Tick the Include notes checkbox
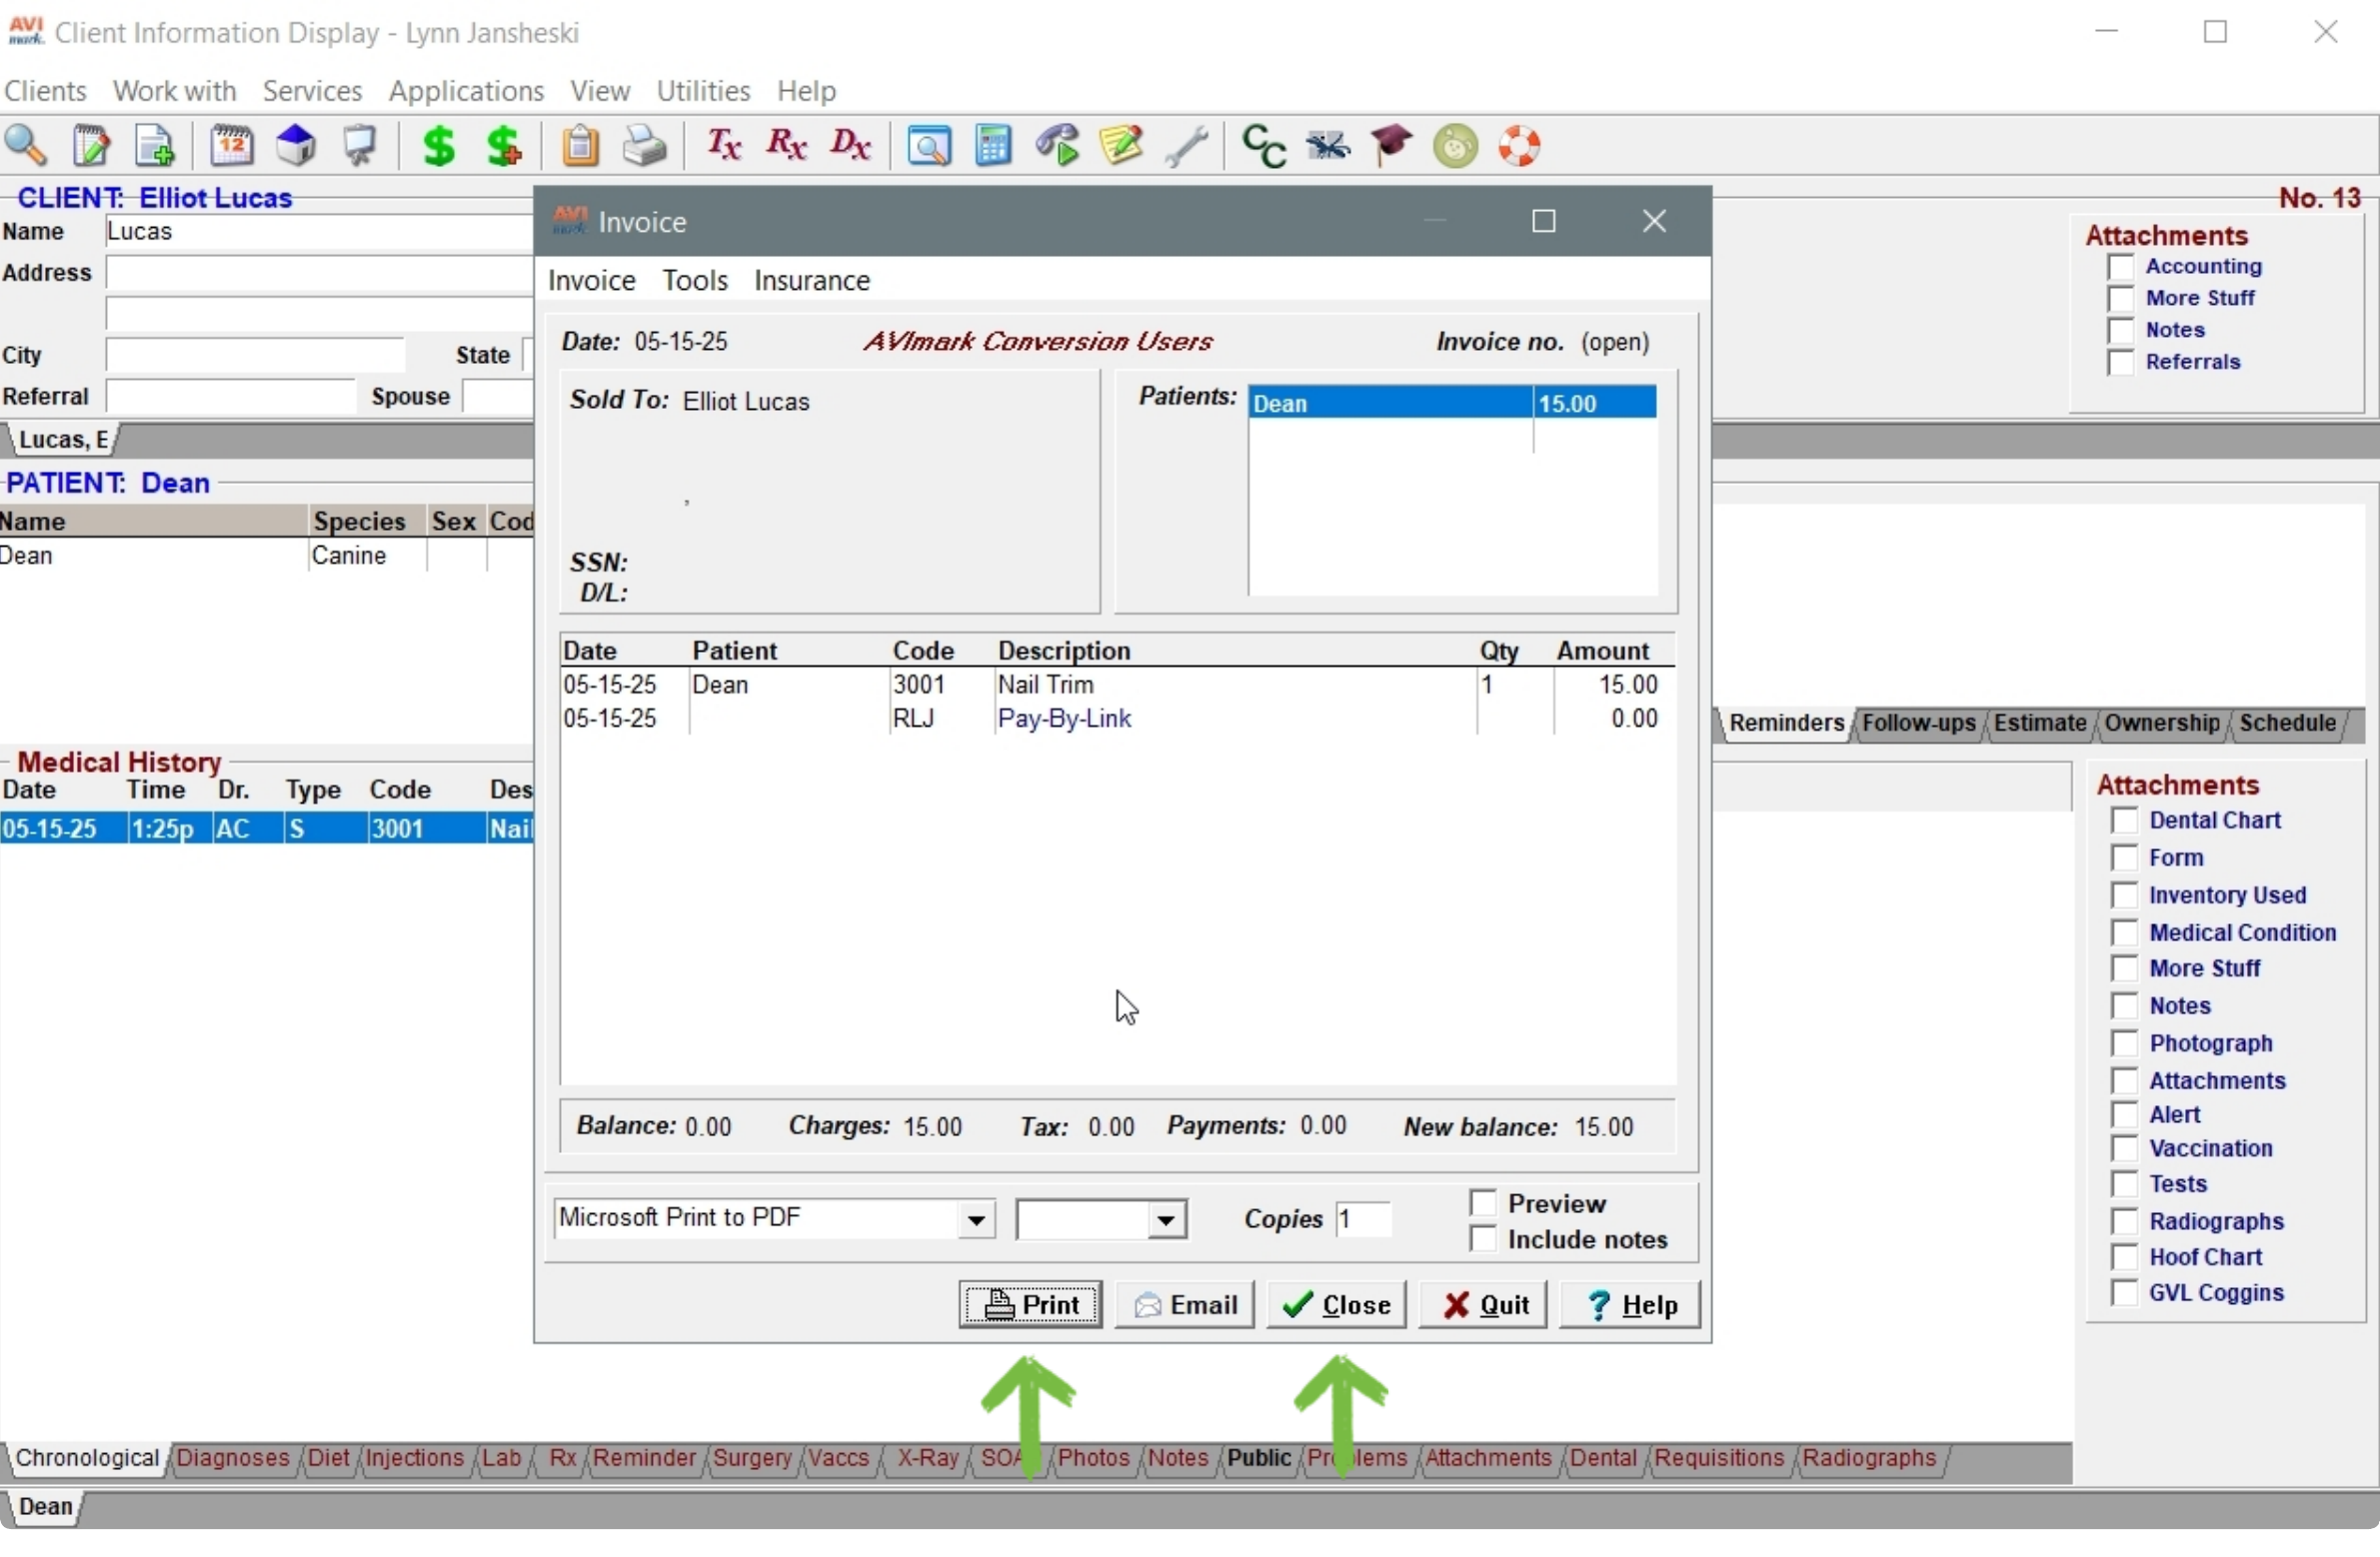Image resolution: width=2380 pixels, height=1557 pixels. point(1483,1240)
